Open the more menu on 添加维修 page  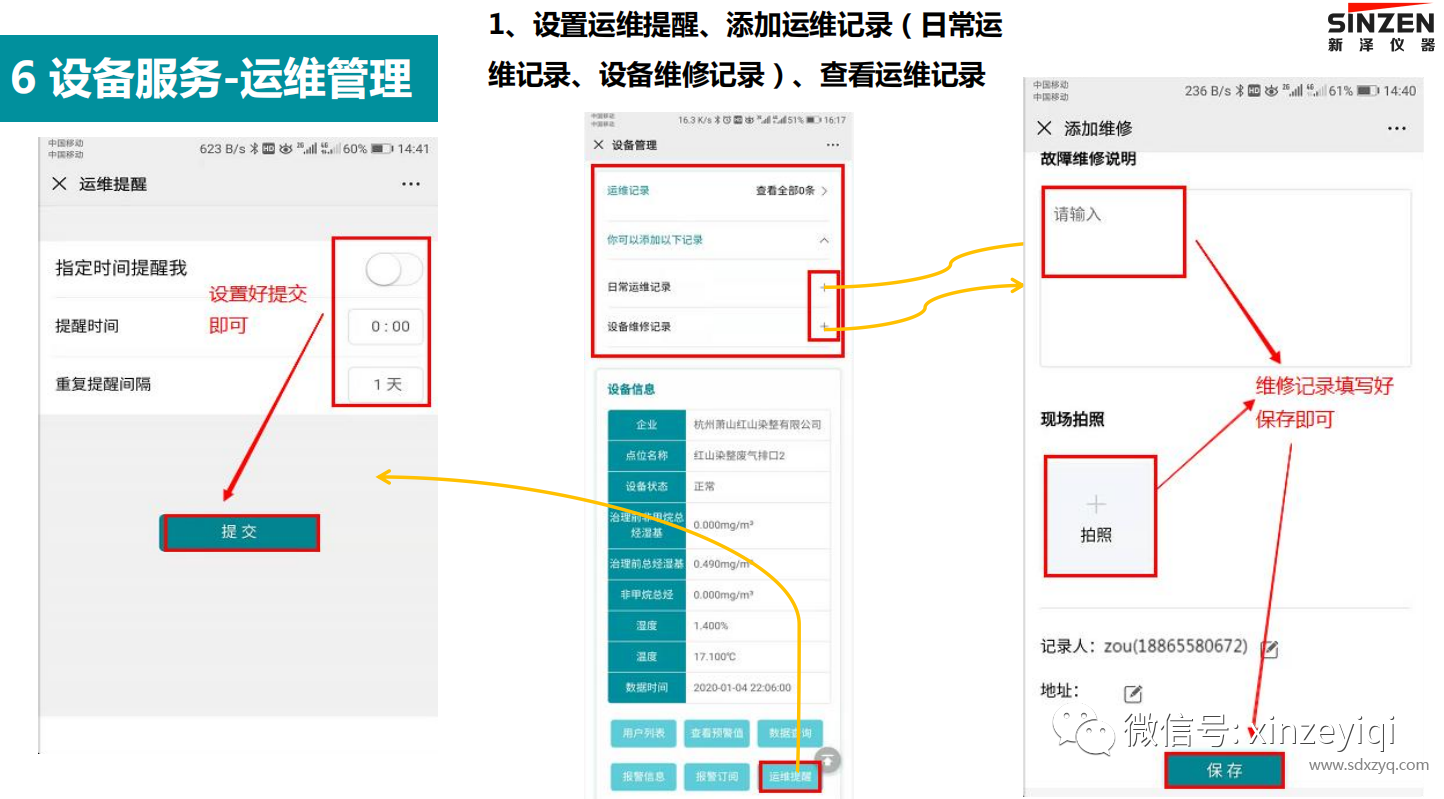(1397, 128)
